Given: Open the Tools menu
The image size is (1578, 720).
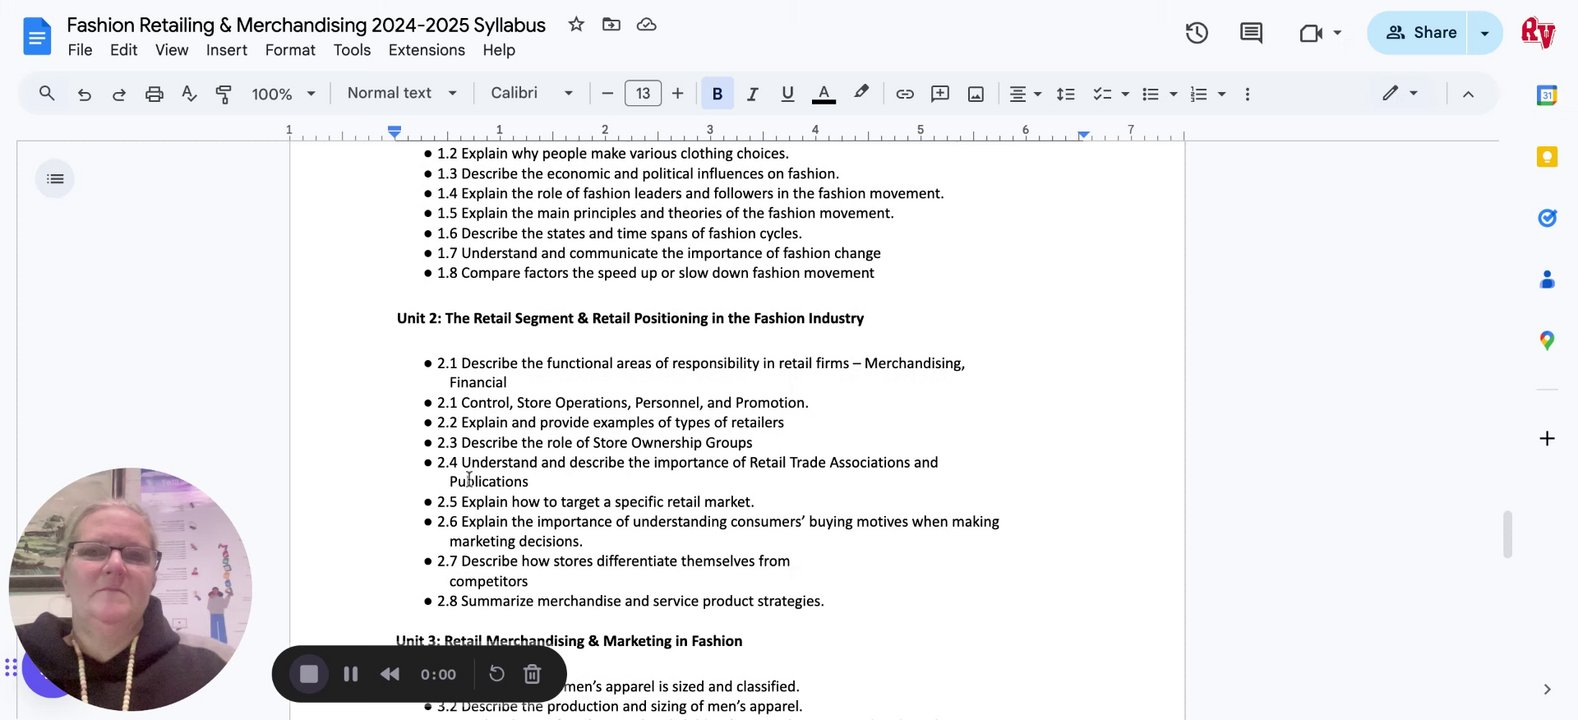Looking at the screenshot, I should tap(352, 50).
